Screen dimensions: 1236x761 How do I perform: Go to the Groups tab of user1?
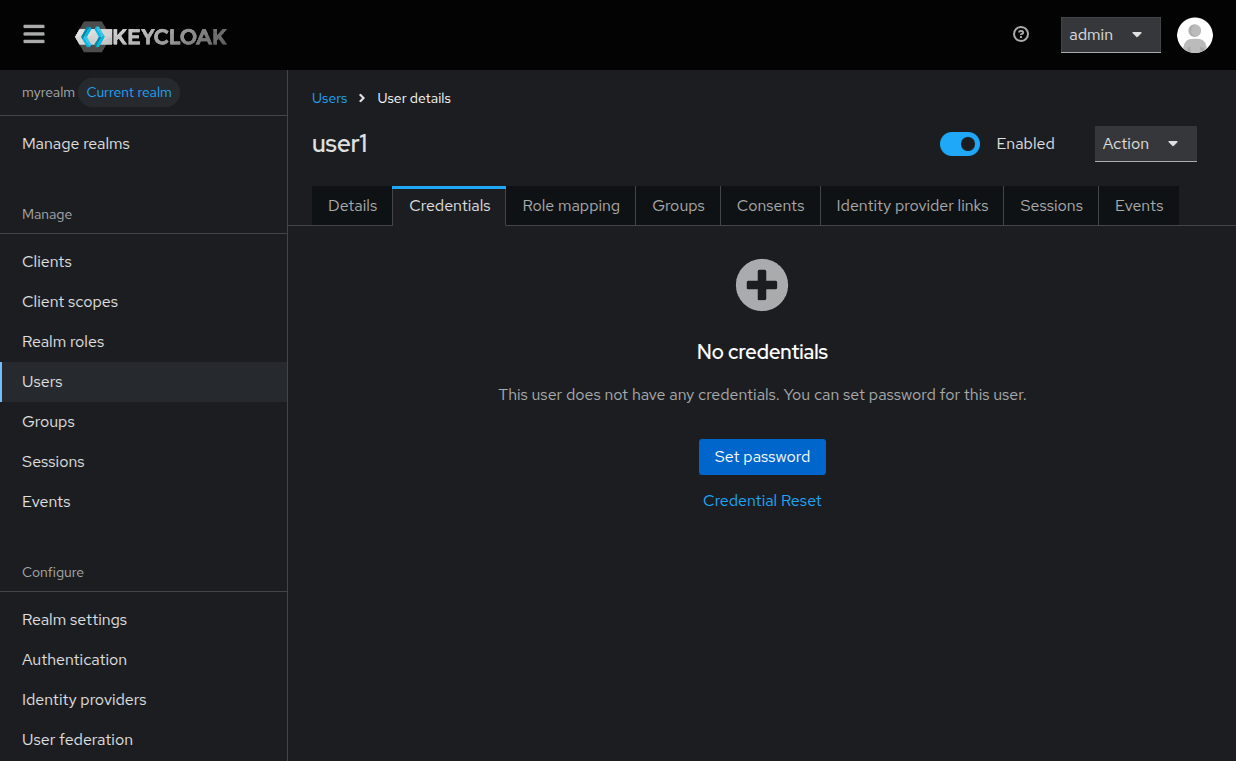[x=678, y=206]
